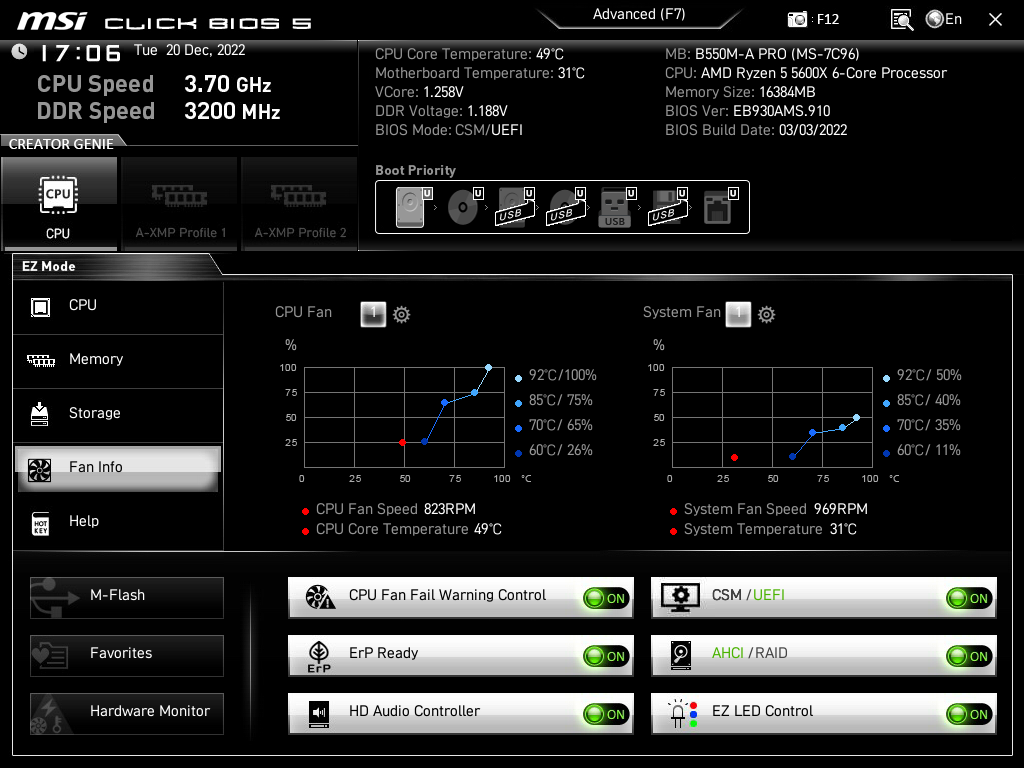The height and width of the screenshot is (768, 1024).
Task: Click the 70°C/ 35% System fan legend entry
Action: [x=928, y=425]
